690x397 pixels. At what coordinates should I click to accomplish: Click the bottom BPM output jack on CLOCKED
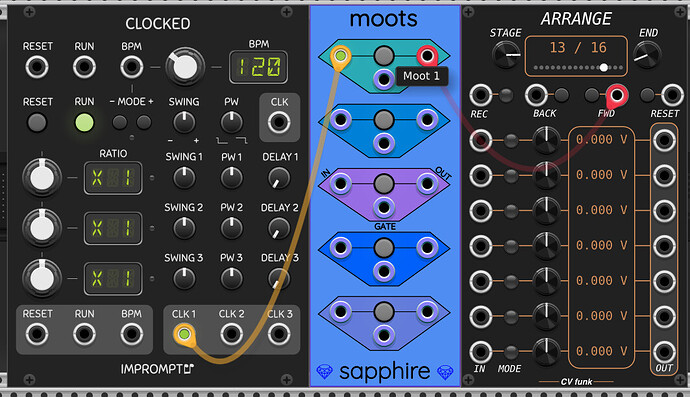(x=132, y=334)
